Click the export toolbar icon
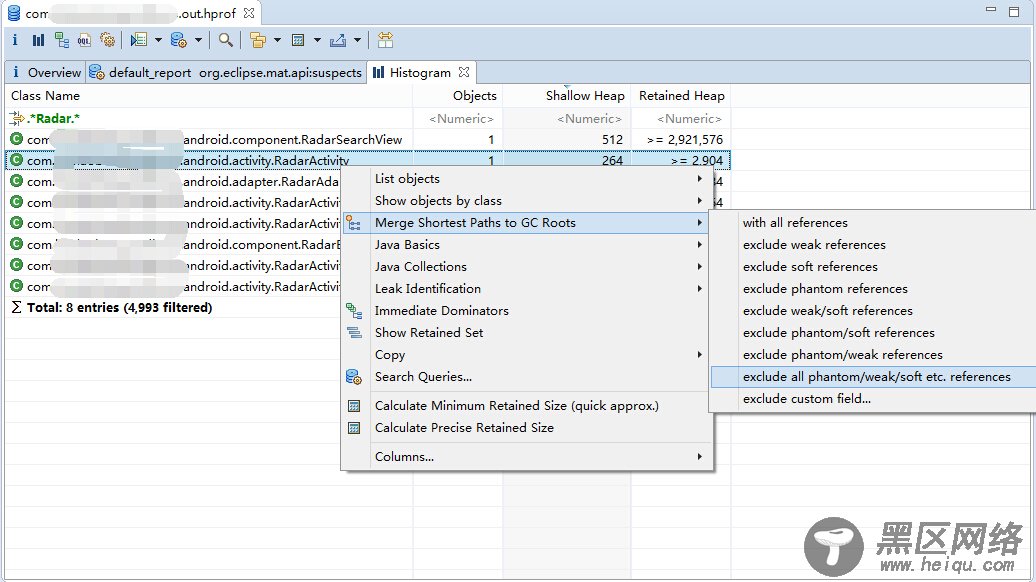 click(x=338, y=40)
